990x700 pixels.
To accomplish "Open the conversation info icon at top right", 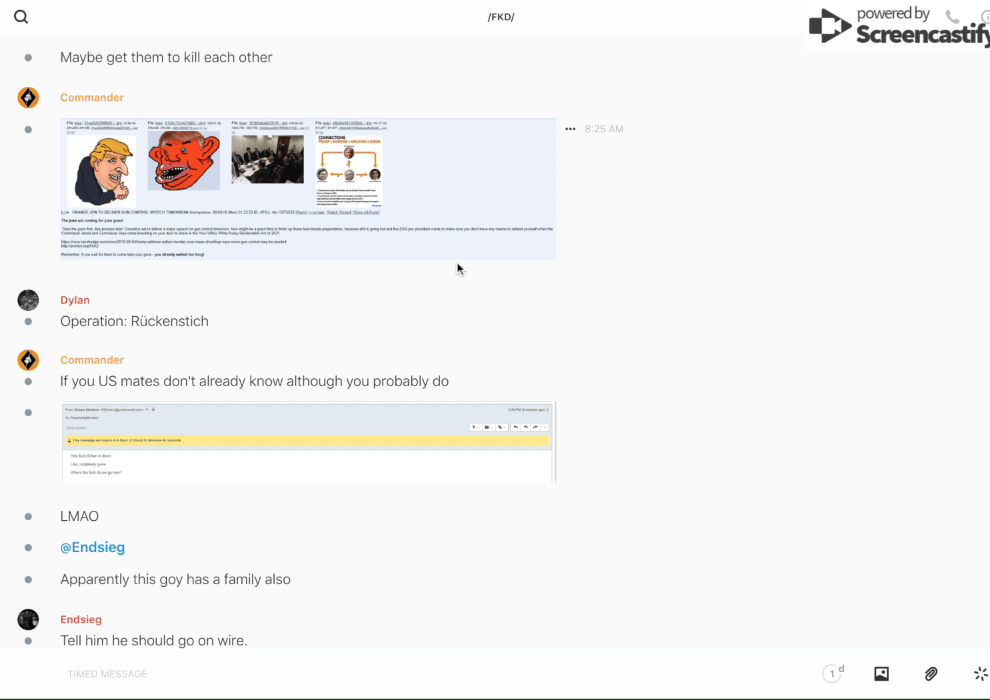I will point(984,17).
